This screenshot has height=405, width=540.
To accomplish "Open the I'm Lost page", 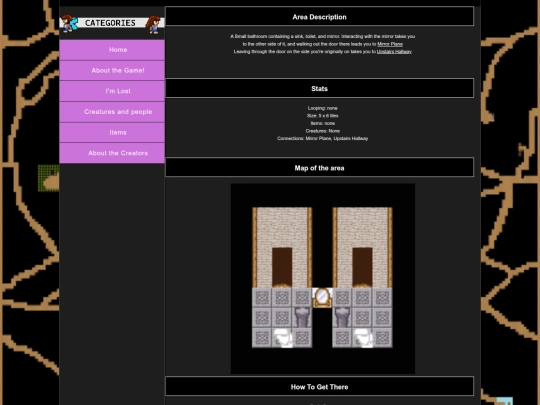I will point(112,91).
